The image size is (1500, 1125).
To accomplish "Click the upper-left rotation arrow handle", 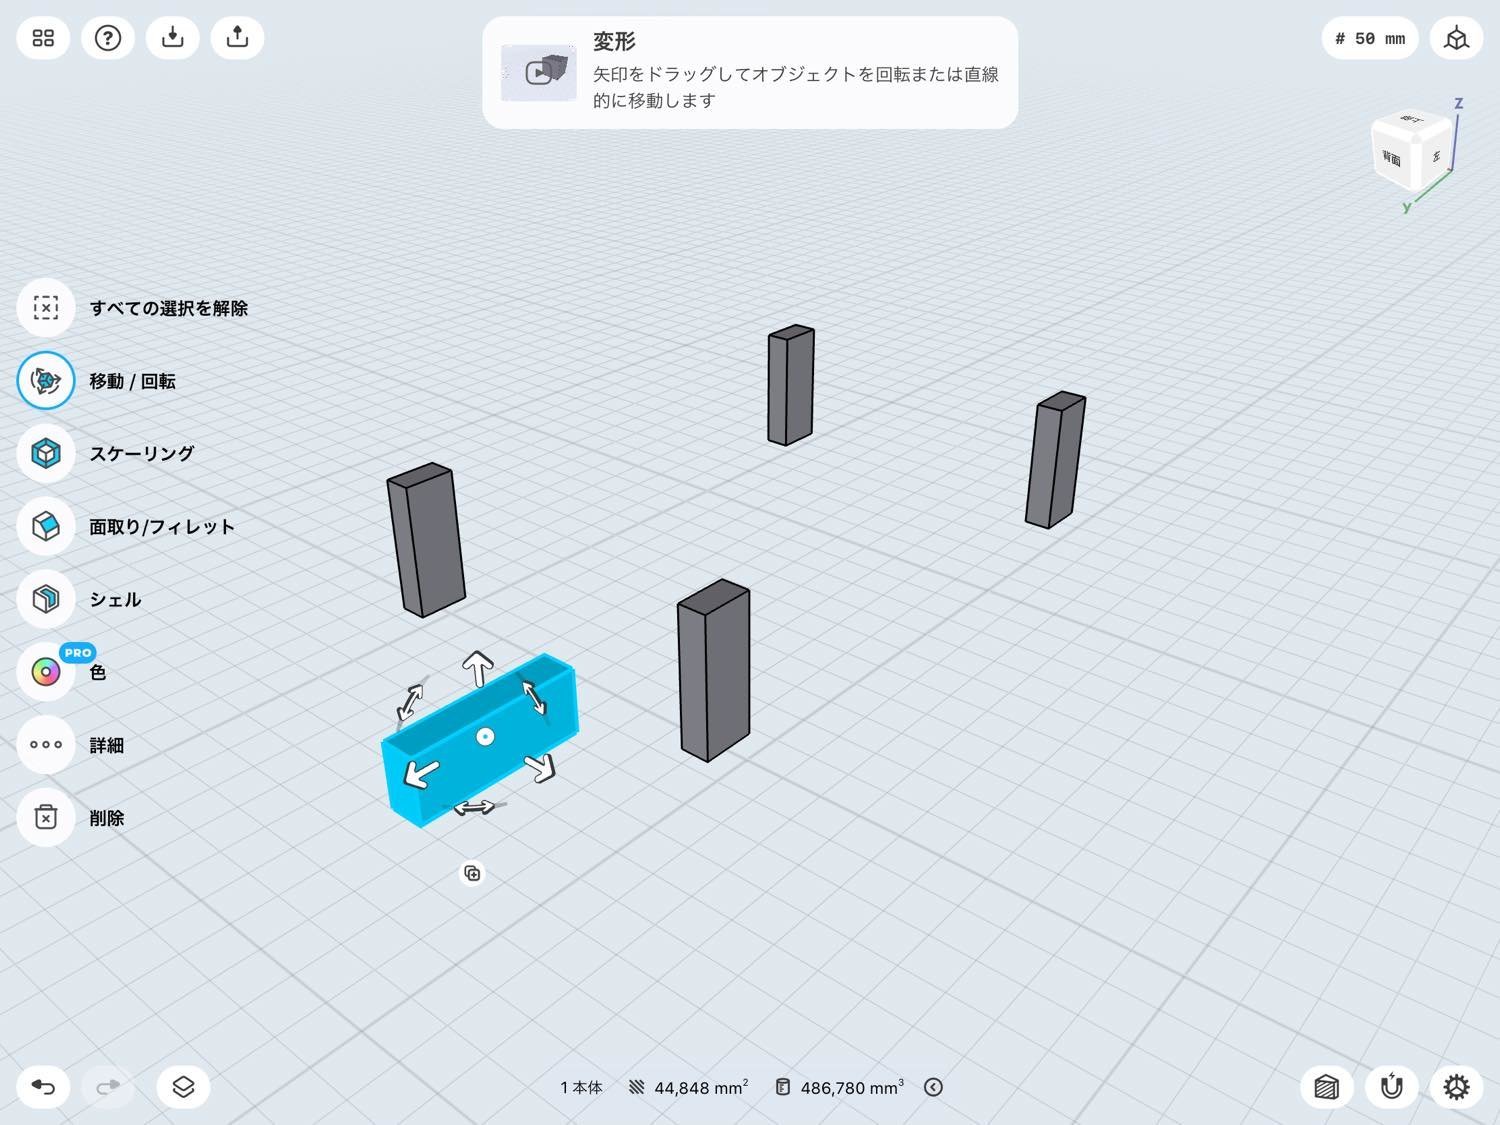I will point(410,702).
